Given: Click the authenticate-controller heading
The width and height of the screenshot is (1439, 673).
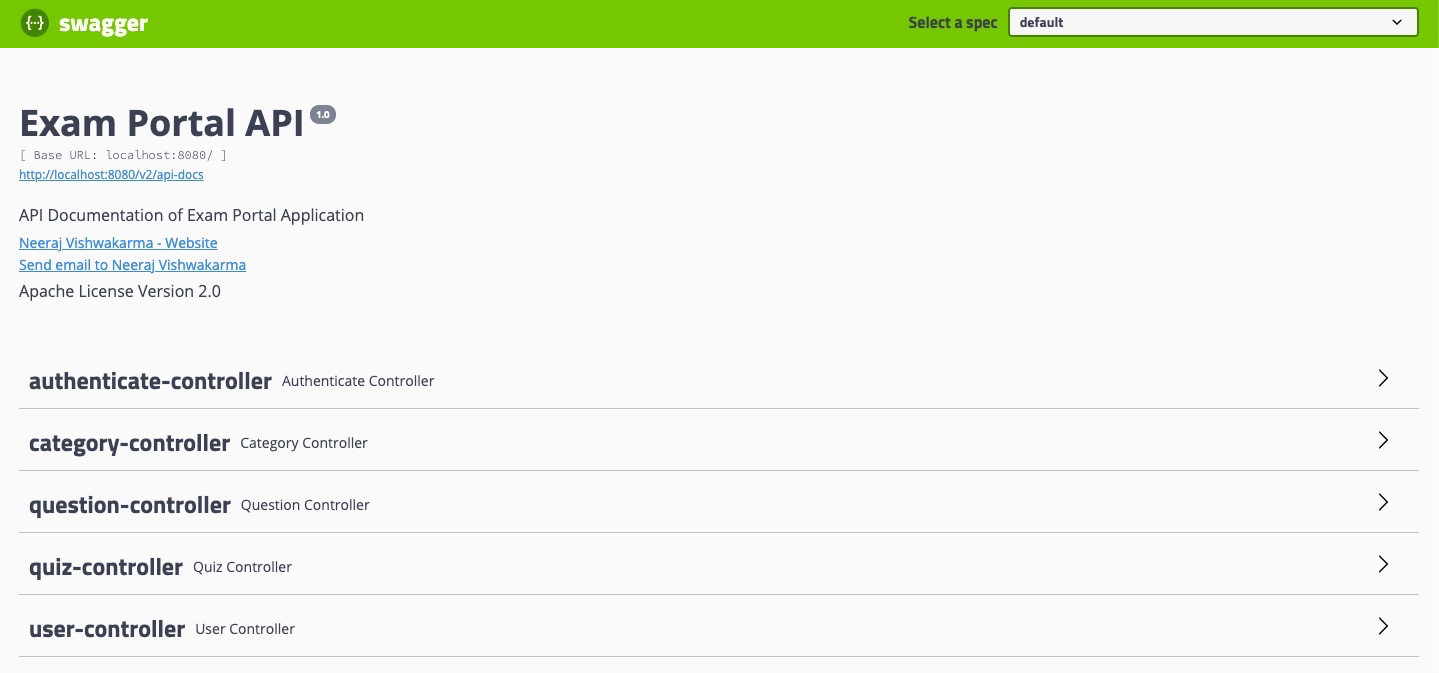Looking at the screenshot, I should pyautogui.click(x=150, y=381).
